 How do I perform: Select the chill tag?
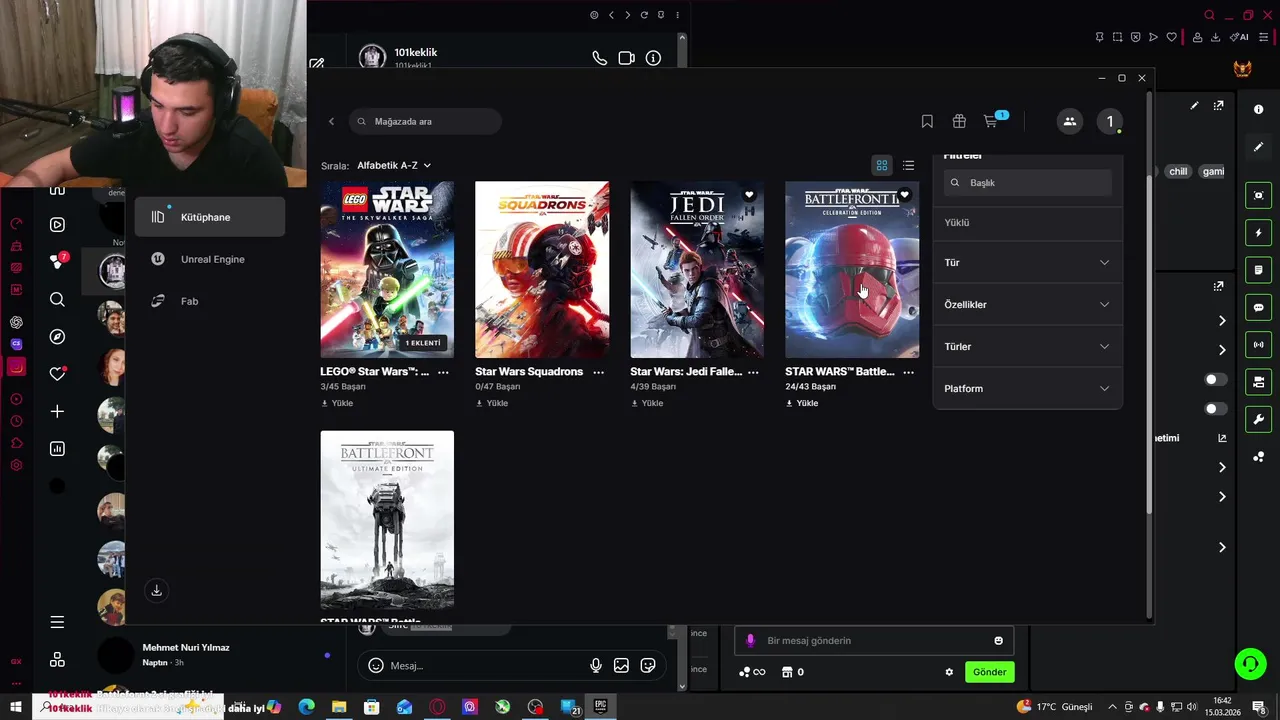click(x=1178, y=171)
